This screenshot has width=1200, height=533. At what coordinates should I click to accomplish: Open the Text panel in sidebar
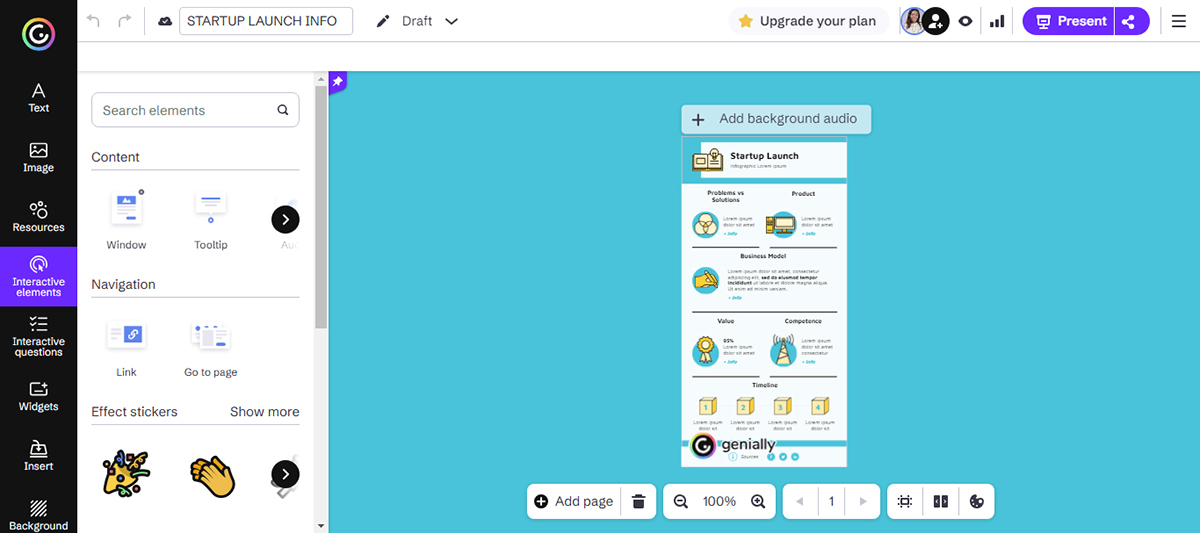pos(38,97)
